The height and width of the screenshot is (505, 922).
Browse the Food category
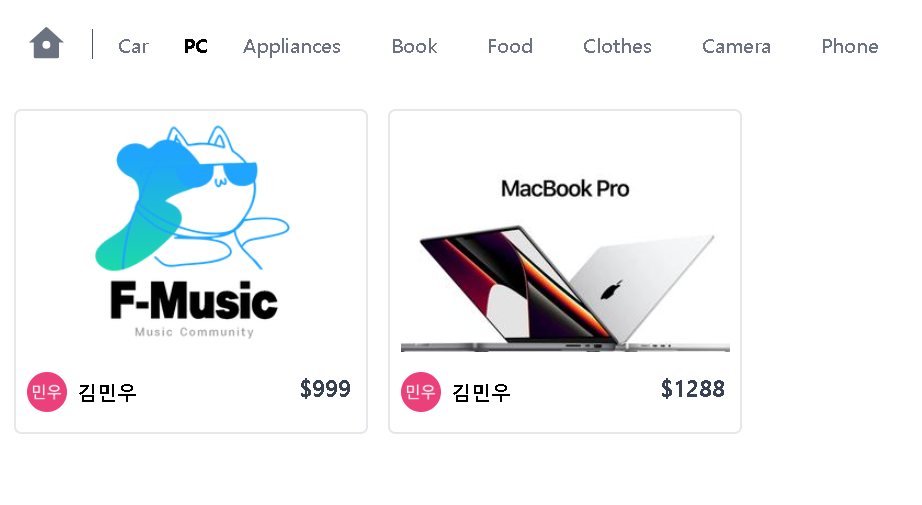pyautogui.click(x=510, y=46)
